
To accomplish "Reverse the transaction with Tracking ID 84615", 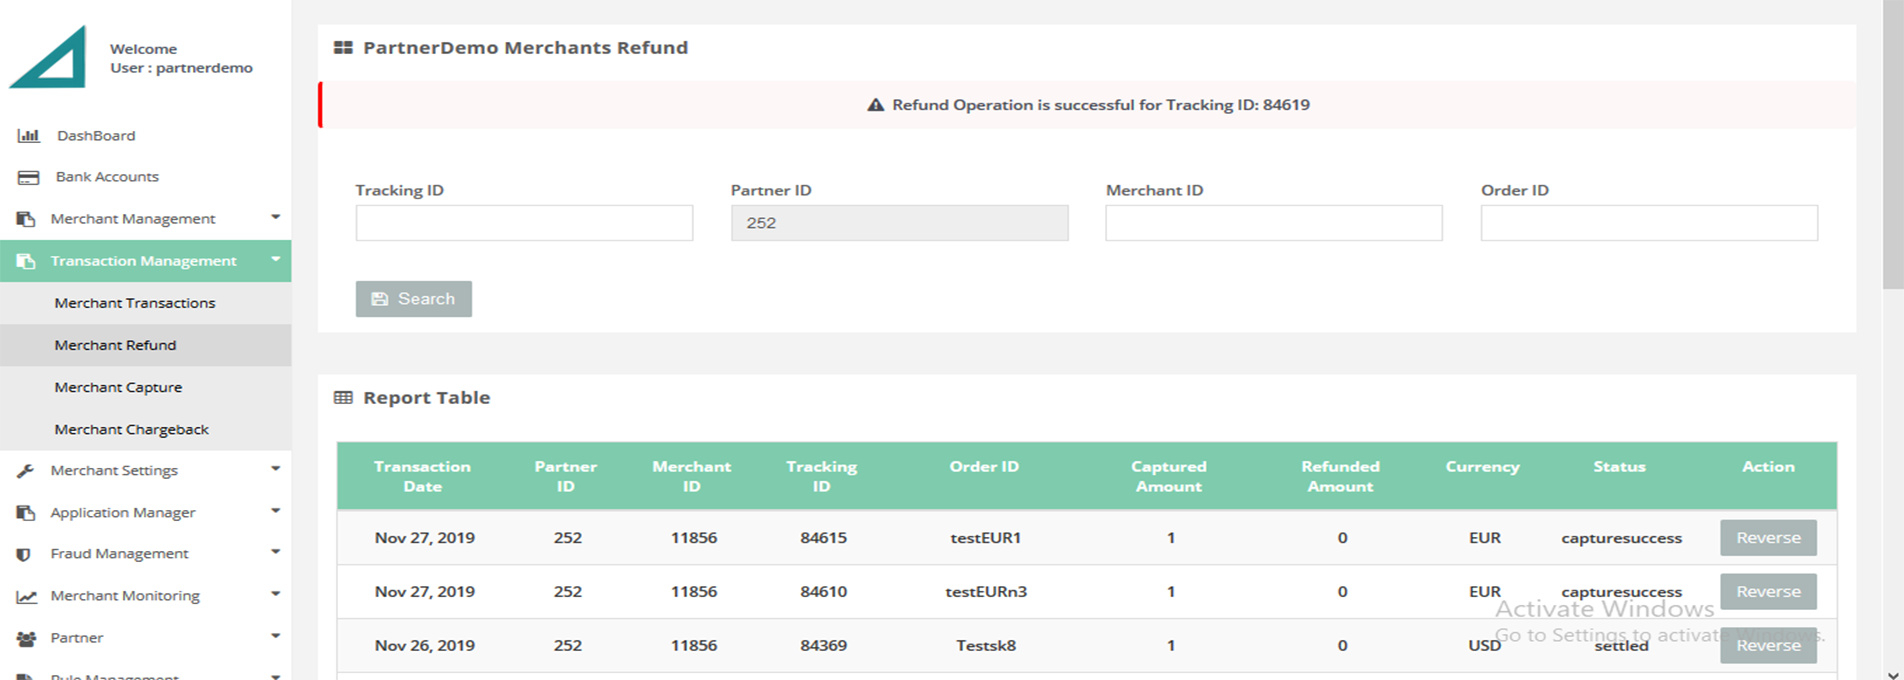I will [x=1767, y=538].
